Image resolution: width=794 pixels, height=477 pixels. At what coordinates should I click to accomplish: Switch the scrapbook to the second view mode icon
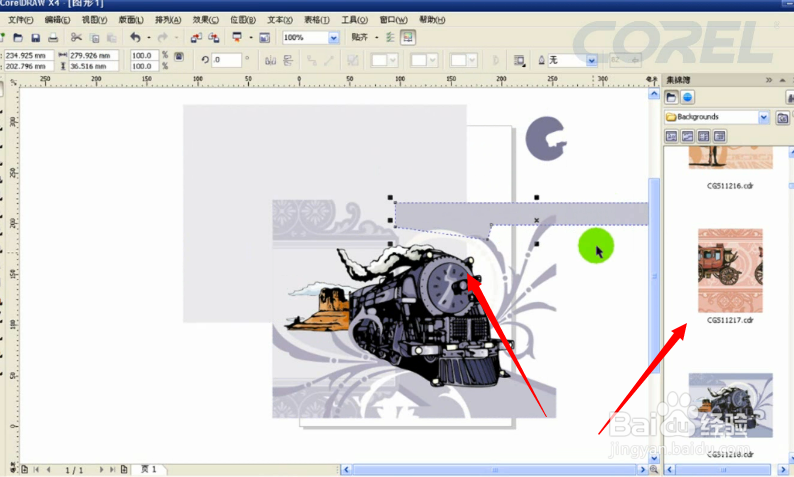tap(687, 136)
